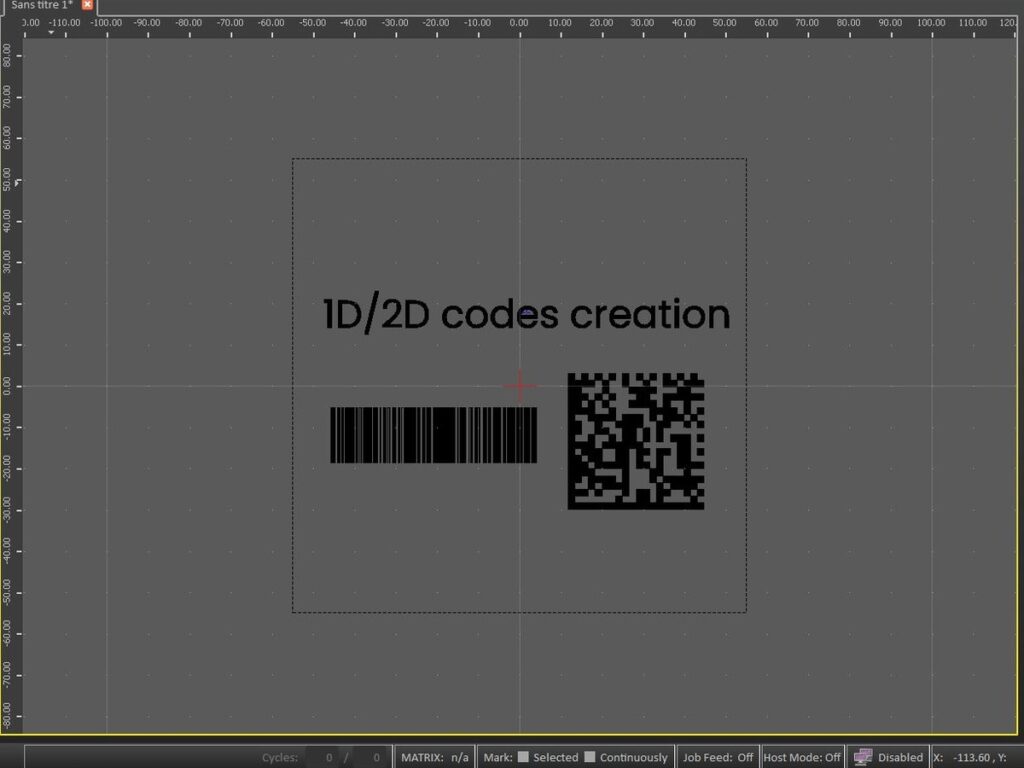Select the linear 1D barcode object

click(434, 435)
